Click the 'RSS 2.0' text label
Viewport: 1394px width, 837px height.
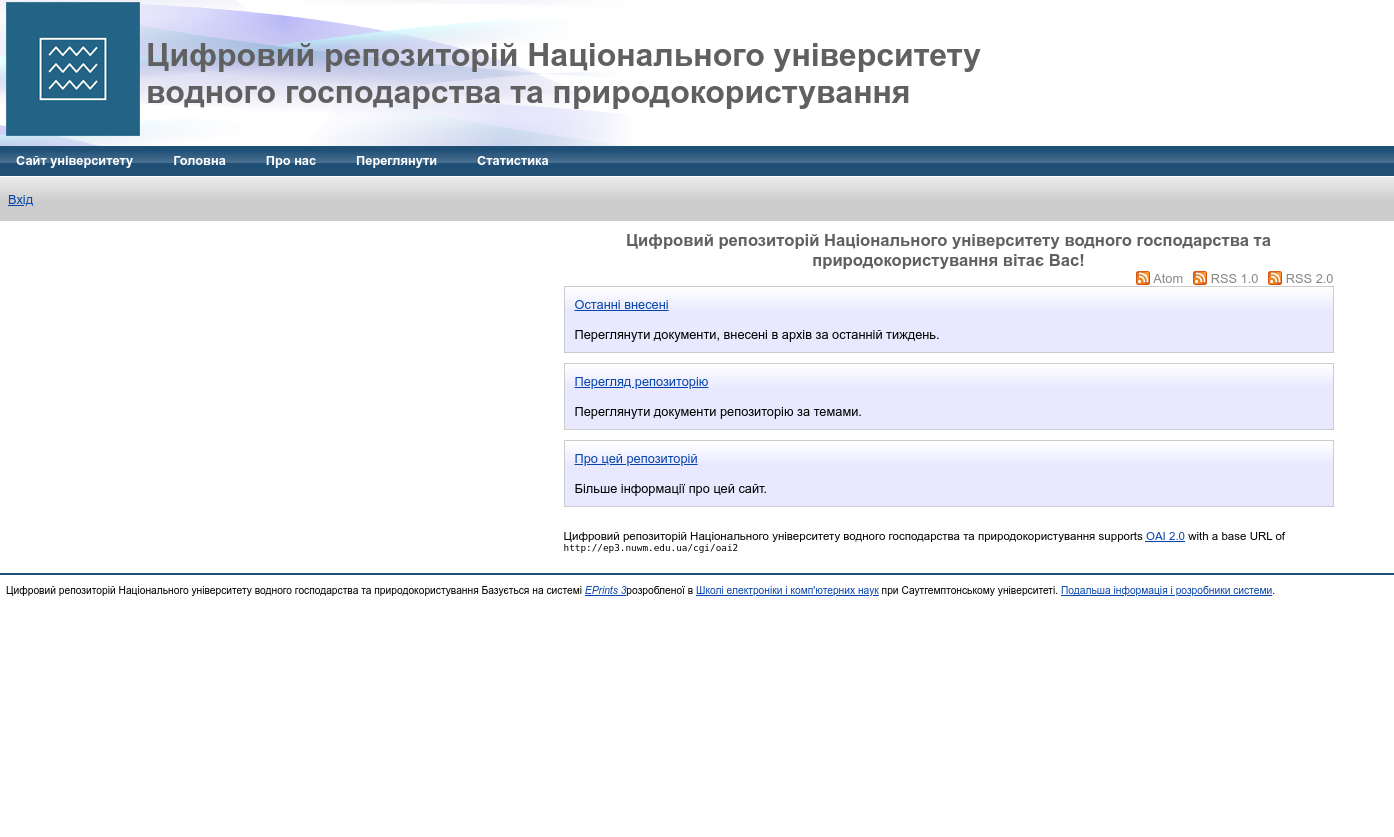pyautogui.click(x=1309, y=278)
